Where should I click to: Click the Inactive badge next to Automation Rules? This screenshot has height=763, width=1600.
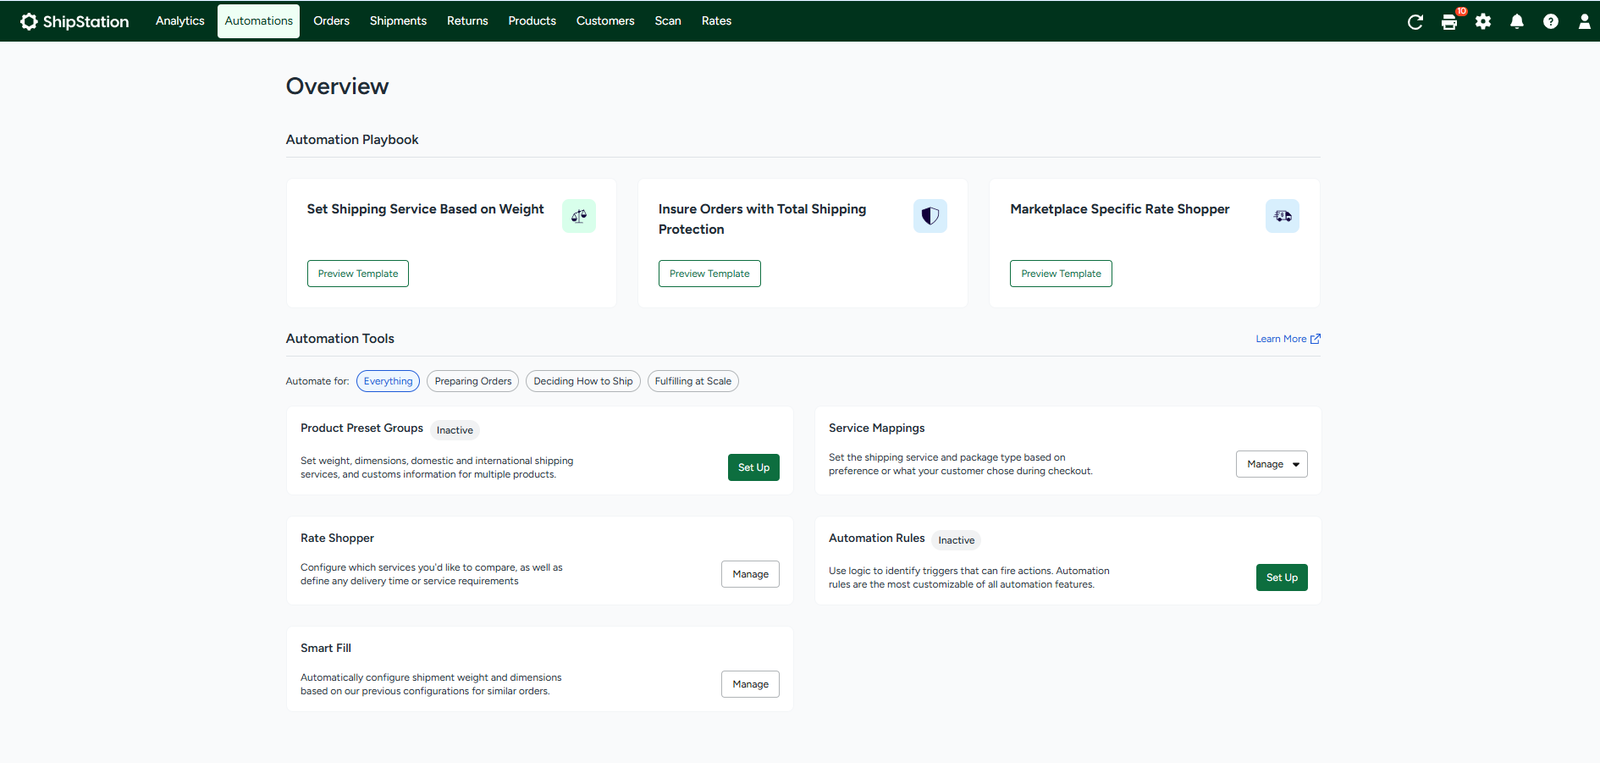point(956,540)
